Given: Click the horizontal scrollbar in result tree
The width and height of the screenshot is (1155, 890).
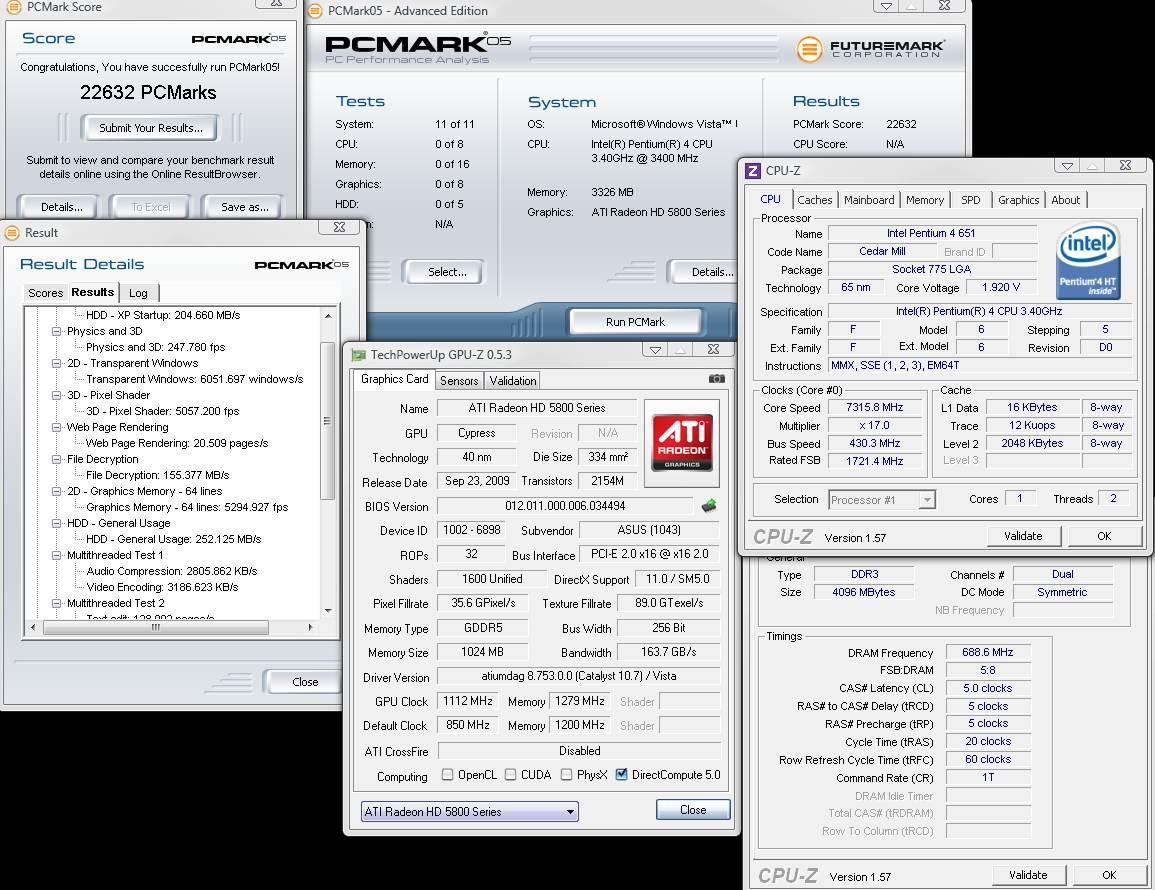Looking at the screenshot, I should click(x=155, y=627).
